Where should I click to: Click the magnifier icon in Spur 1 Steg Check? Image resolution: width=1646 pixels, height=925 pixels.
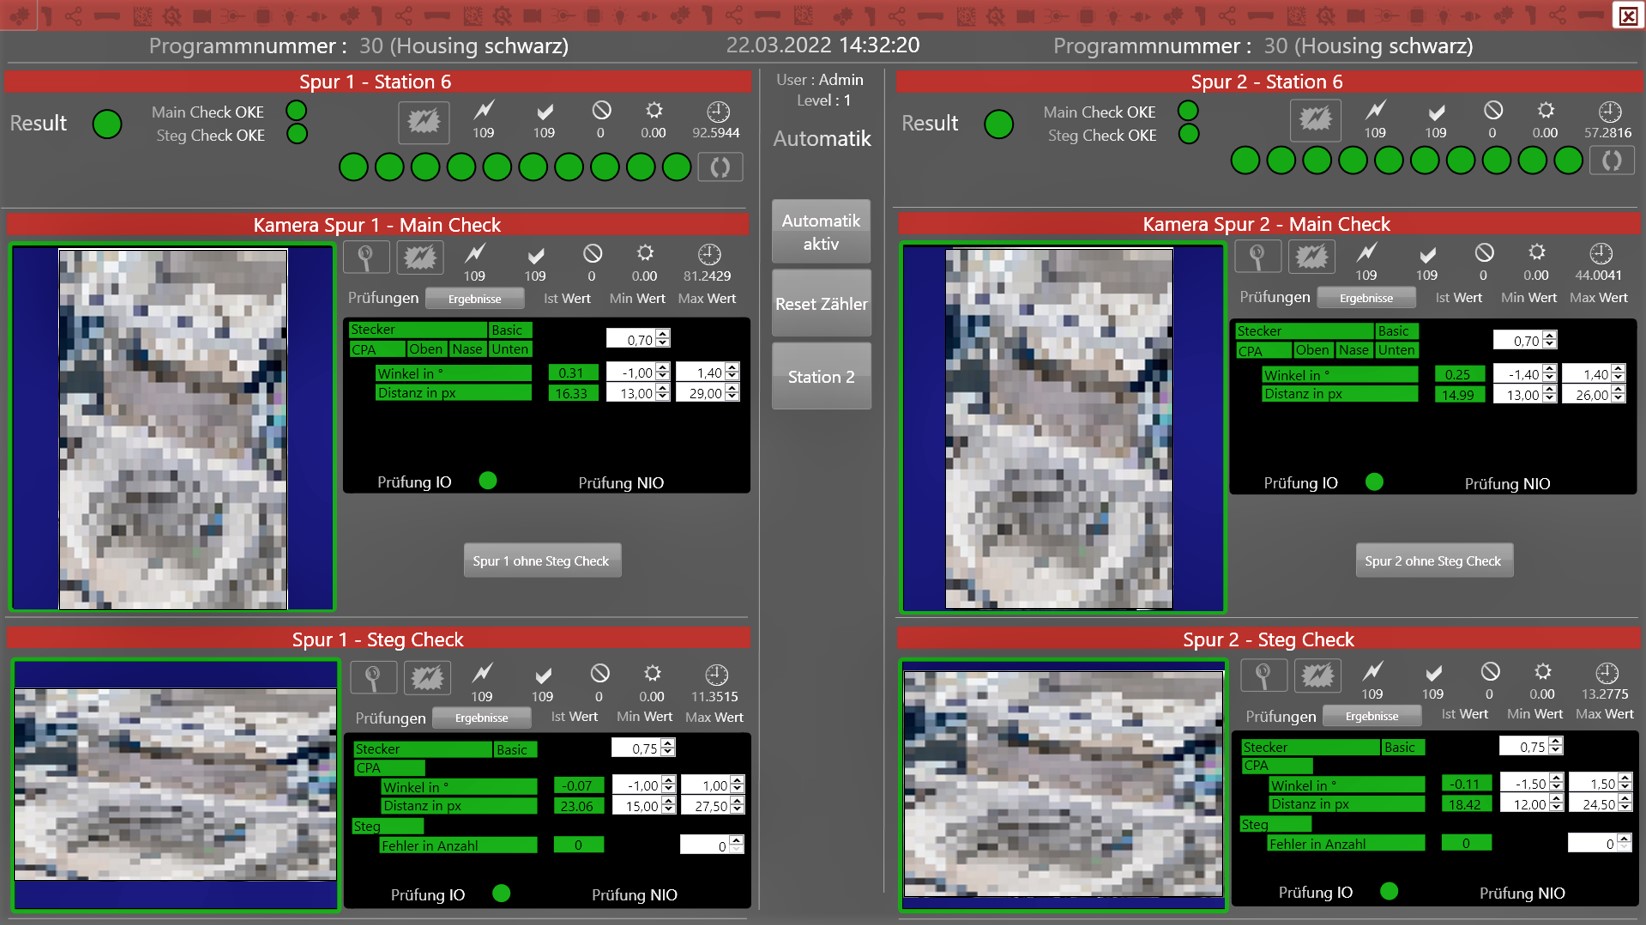pos(373,678)
